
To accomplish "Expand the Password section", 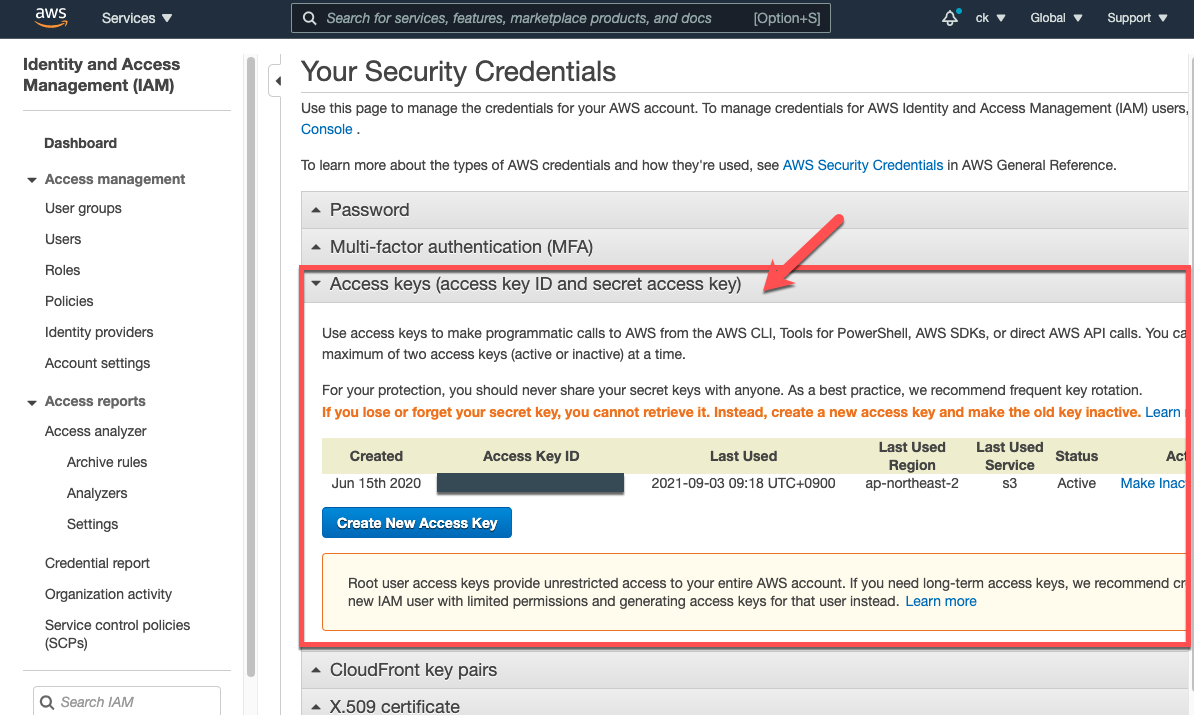I will pyautogui.click(x=369, y=210).
